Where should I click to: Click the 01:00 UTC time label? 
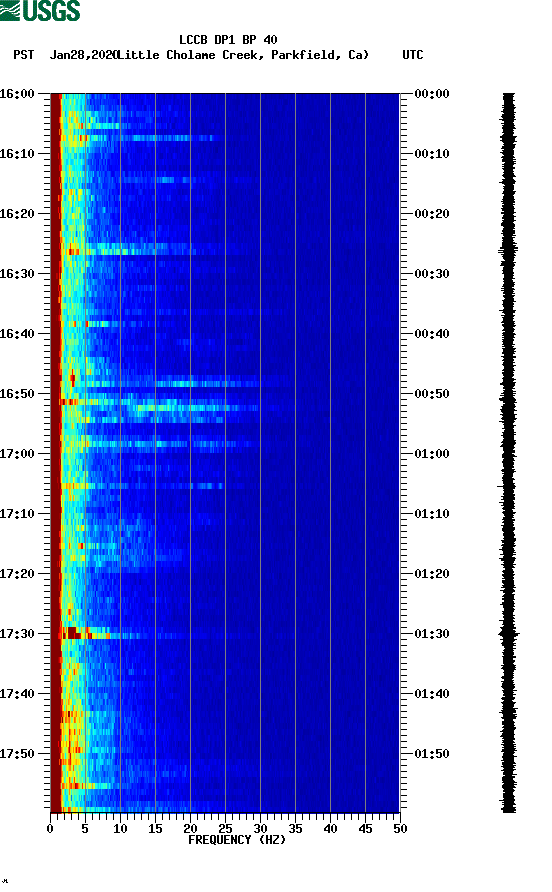(432, 453)
